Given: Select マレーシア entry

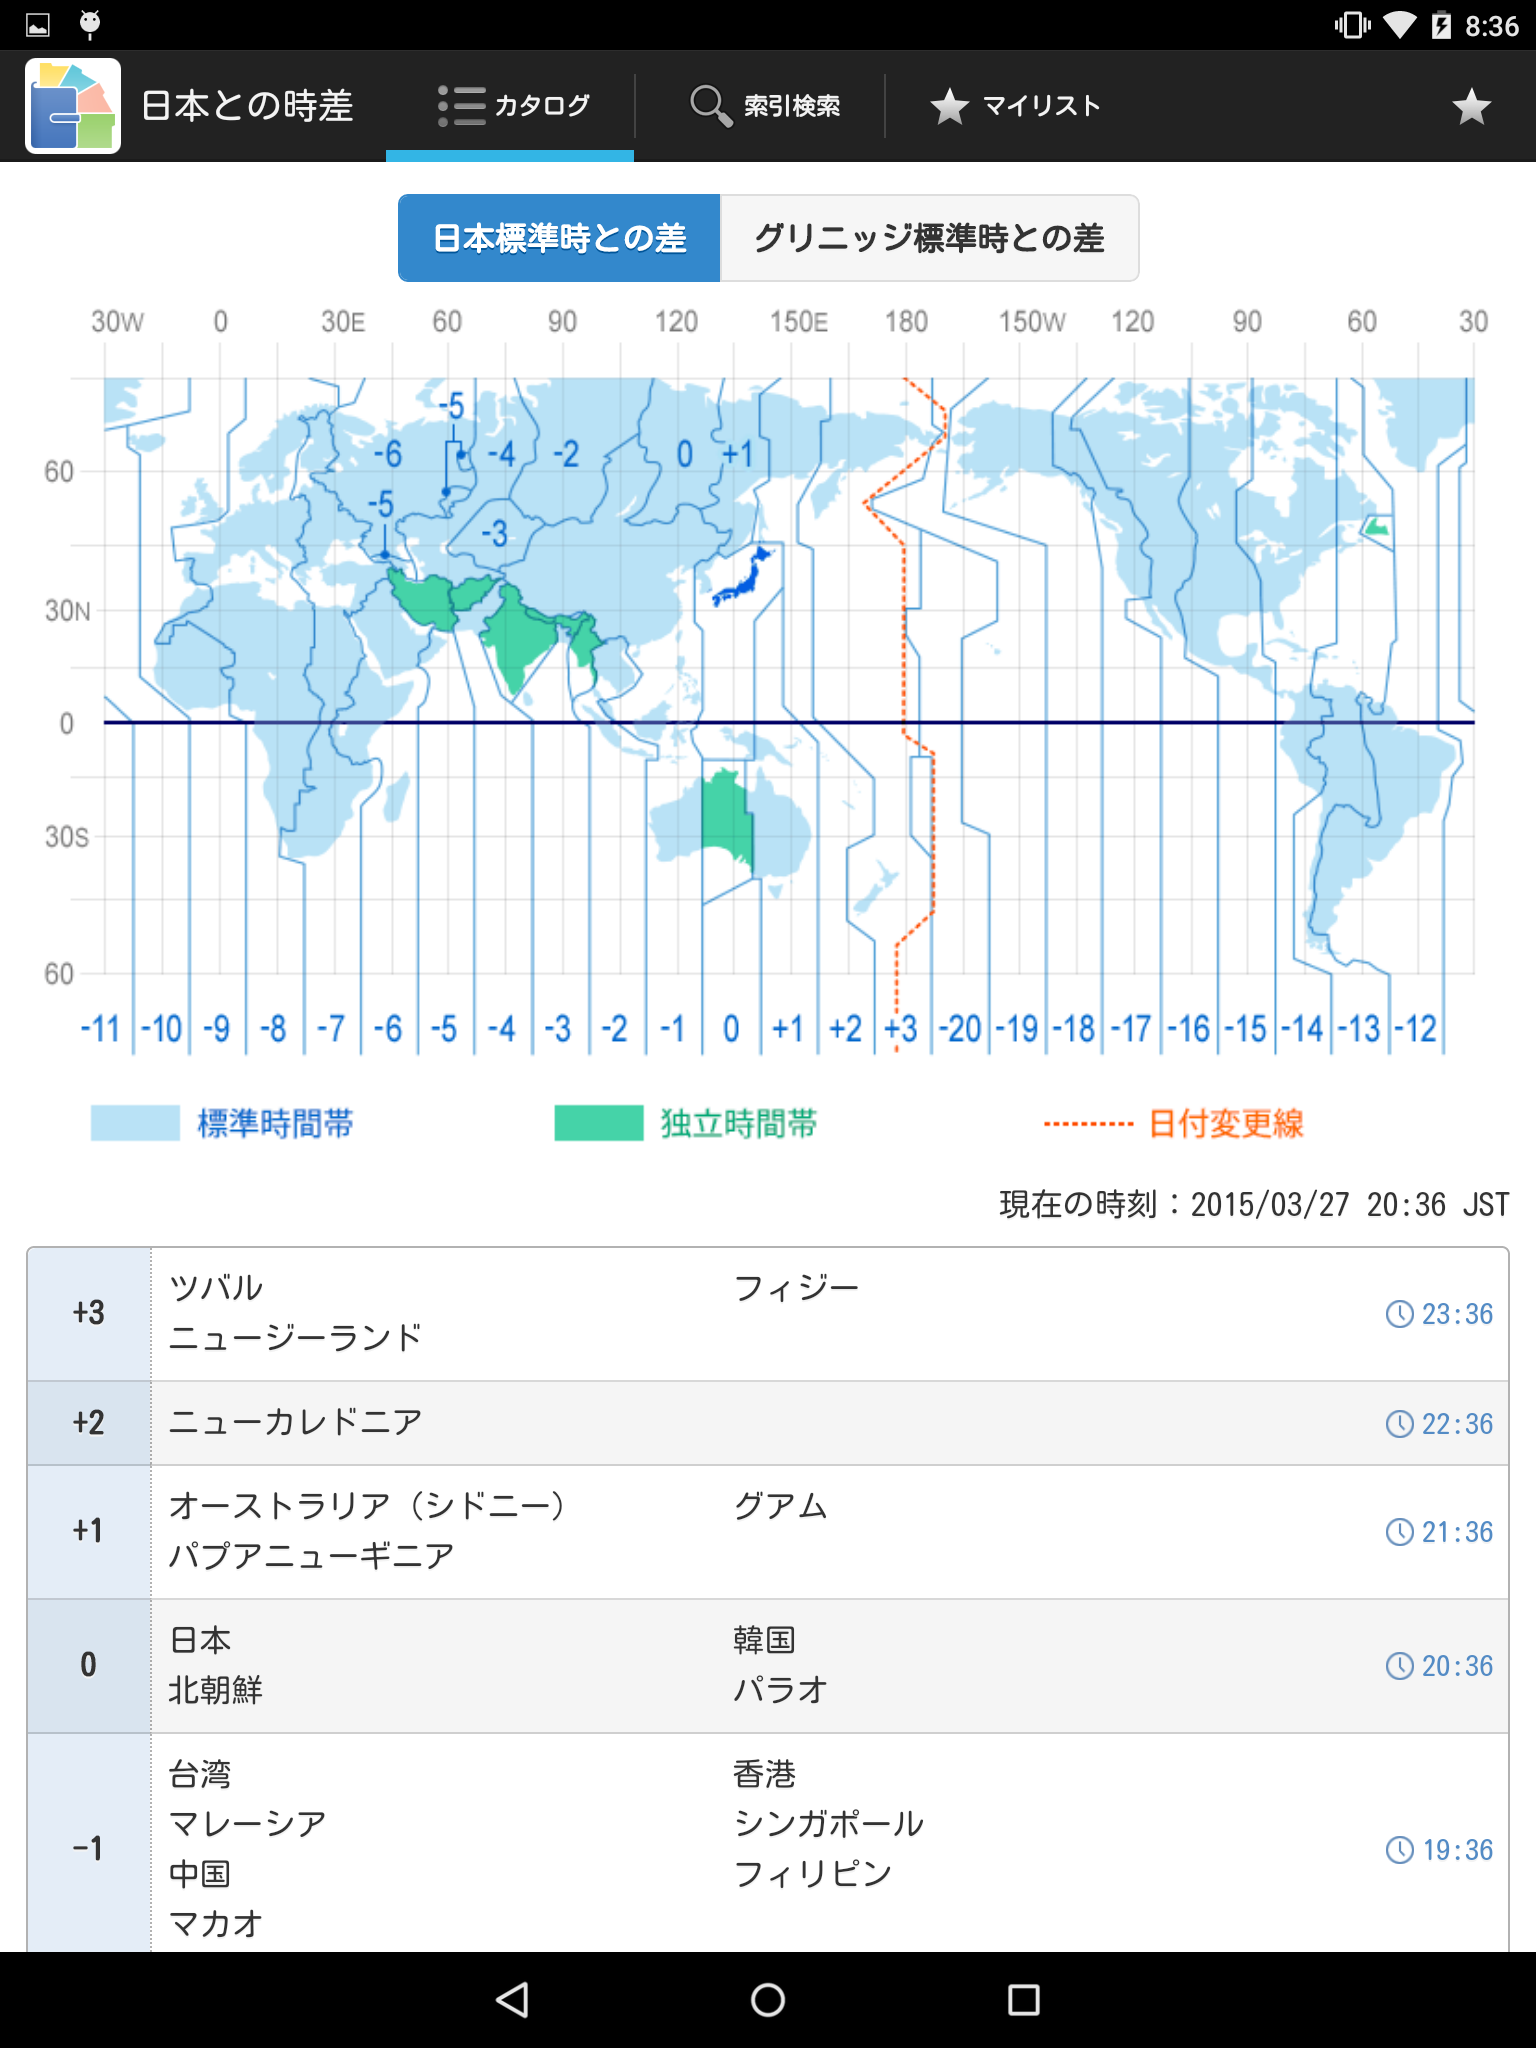Looking at the screenshot, I should coord(248,1824).
